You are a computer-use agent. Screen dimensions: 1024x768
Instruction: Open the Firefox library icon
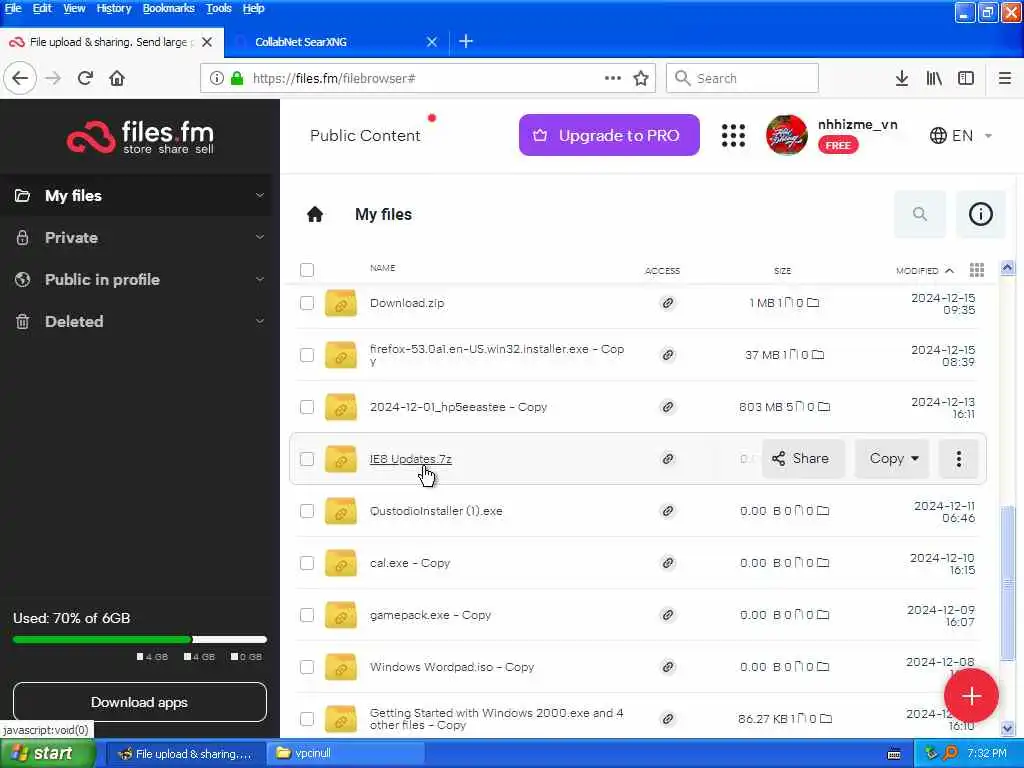[934, 78]
